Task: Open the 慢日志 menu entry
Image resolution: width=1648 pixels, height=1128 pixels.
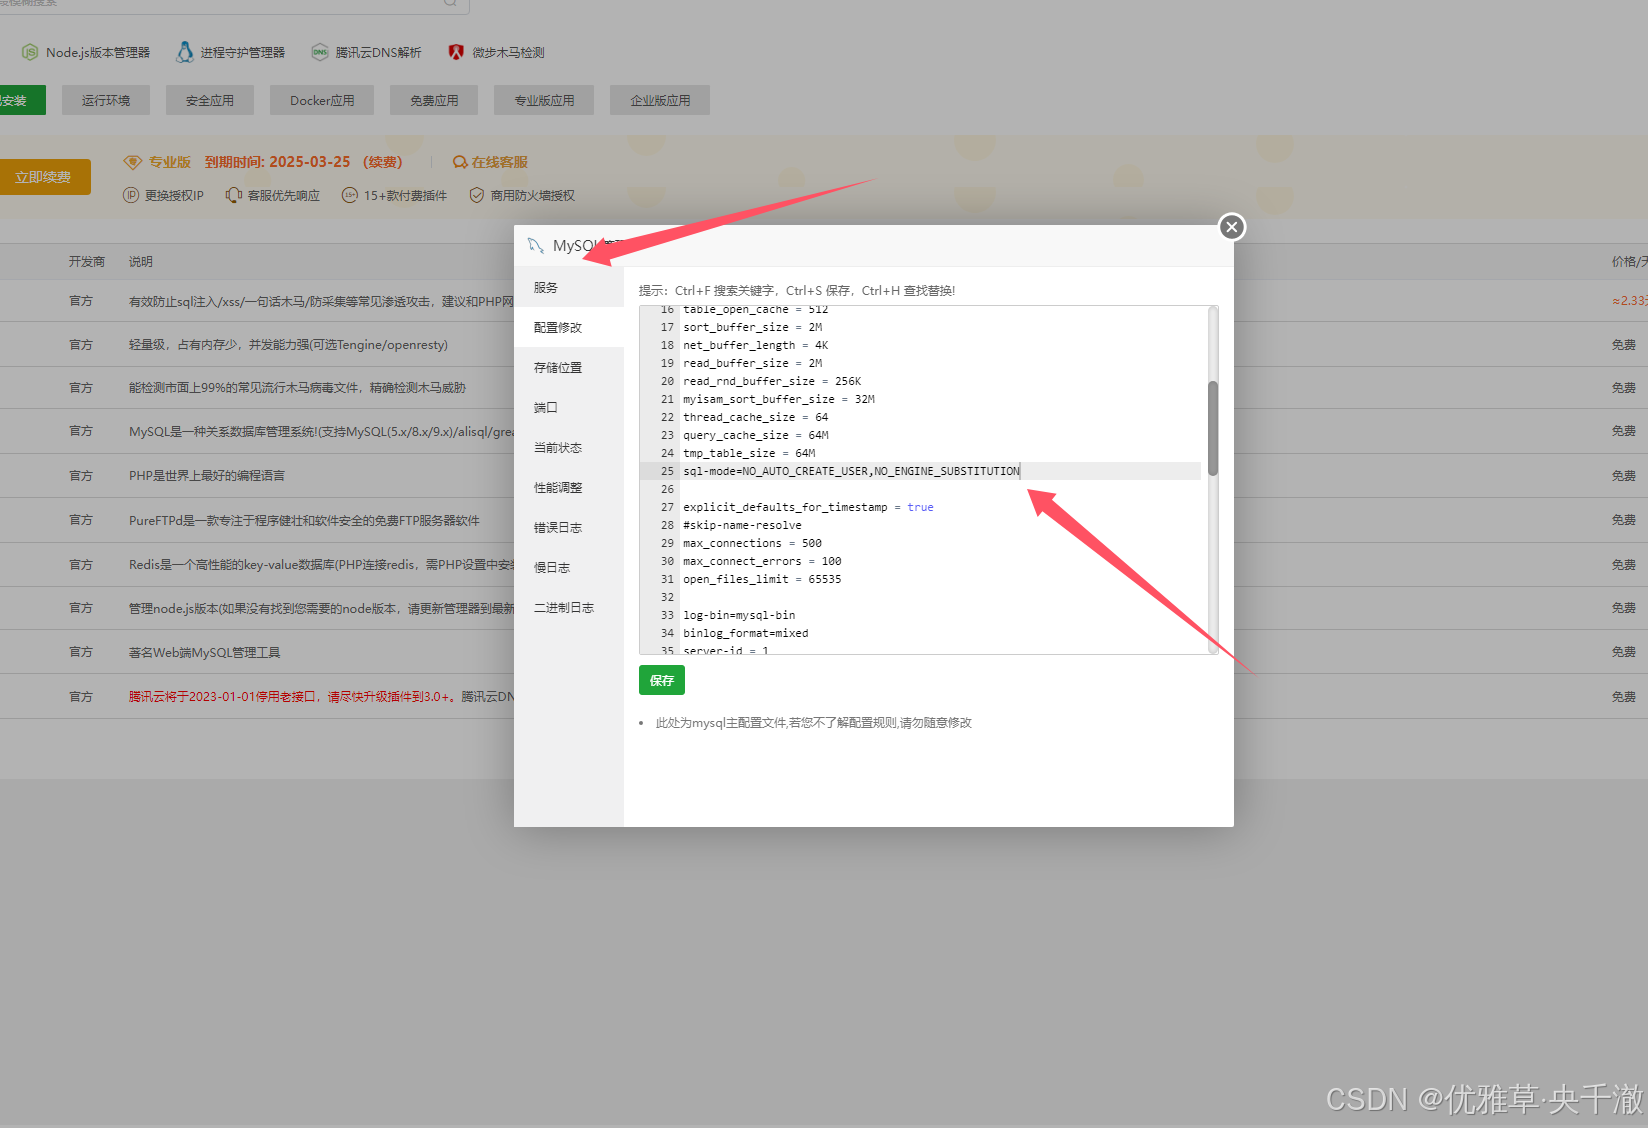Action: coord(551,566)
